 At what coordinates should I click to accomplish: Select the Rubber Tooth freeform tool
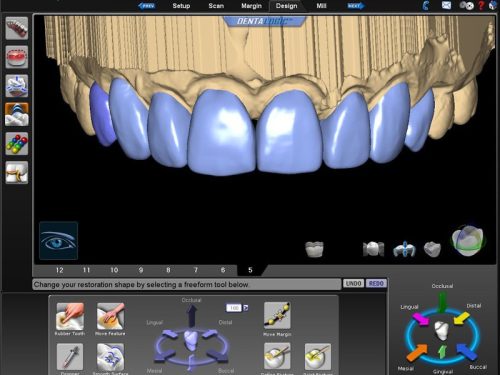(x=70, y=316)
